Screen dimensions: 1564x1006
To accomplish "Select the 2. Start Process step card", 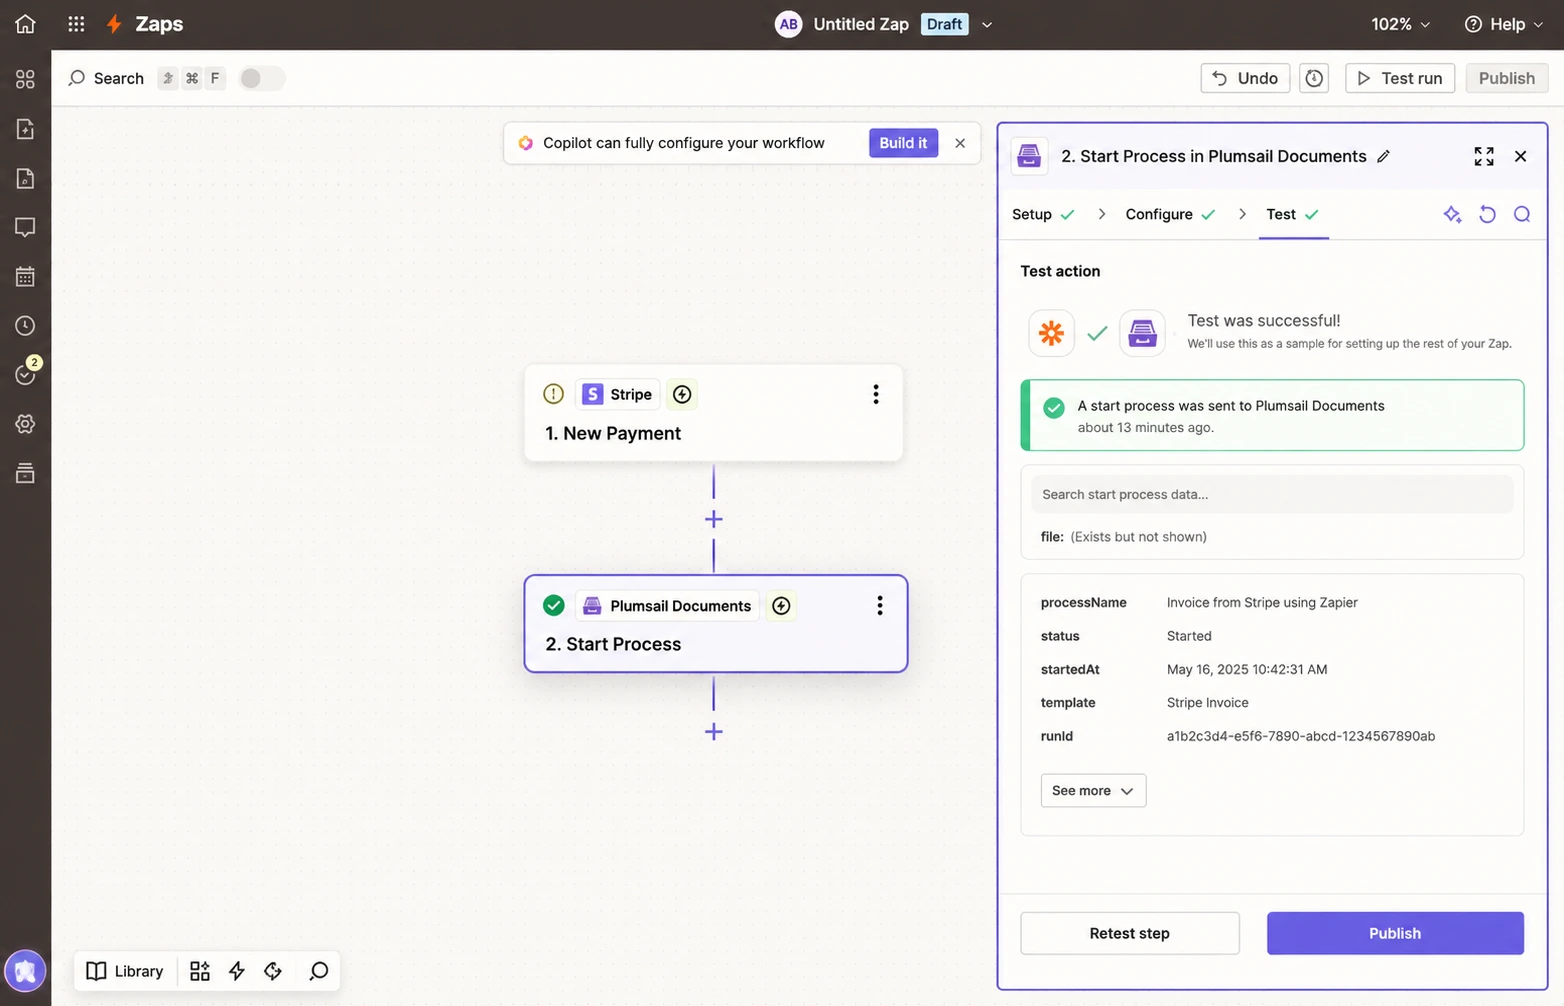I will pos(716,624).
